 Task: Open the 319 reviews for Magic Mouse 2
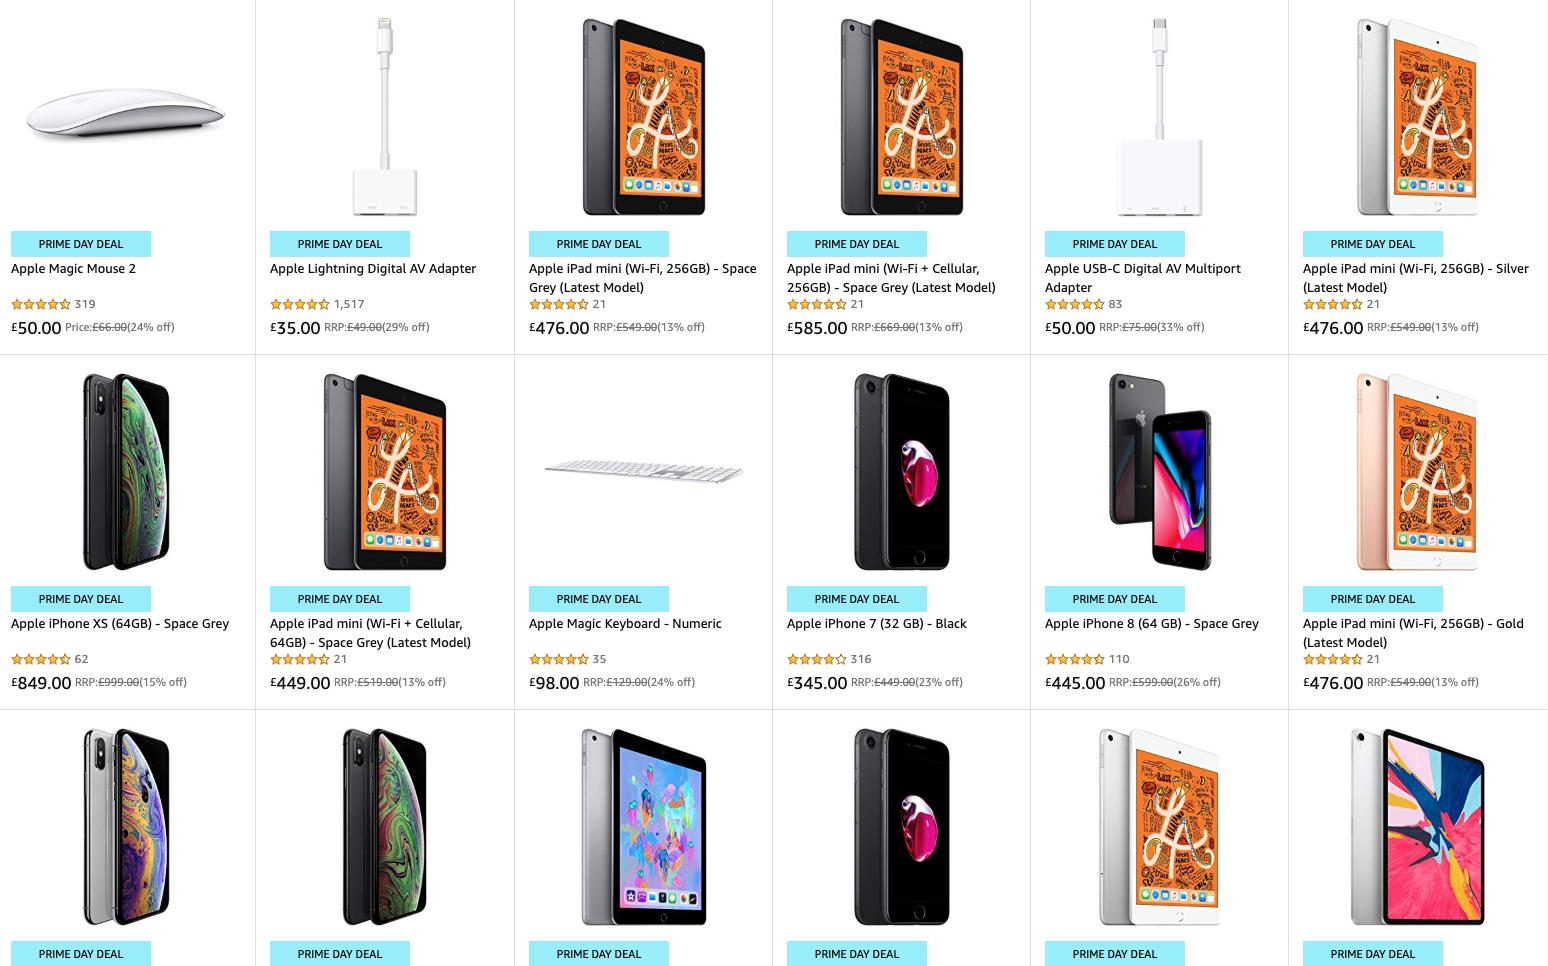pos(85,304)
